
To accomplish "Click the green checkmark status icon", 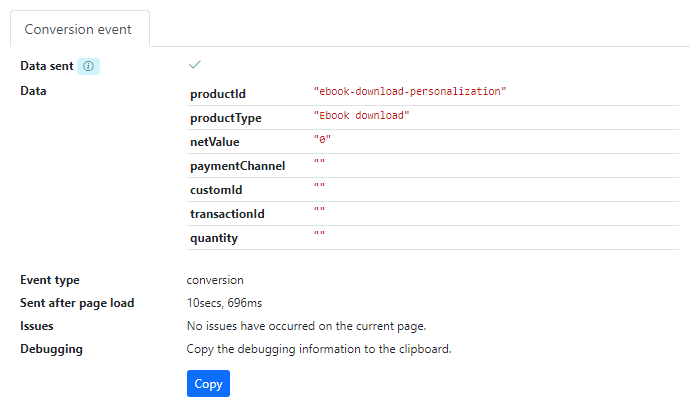I will pos(195,65).
